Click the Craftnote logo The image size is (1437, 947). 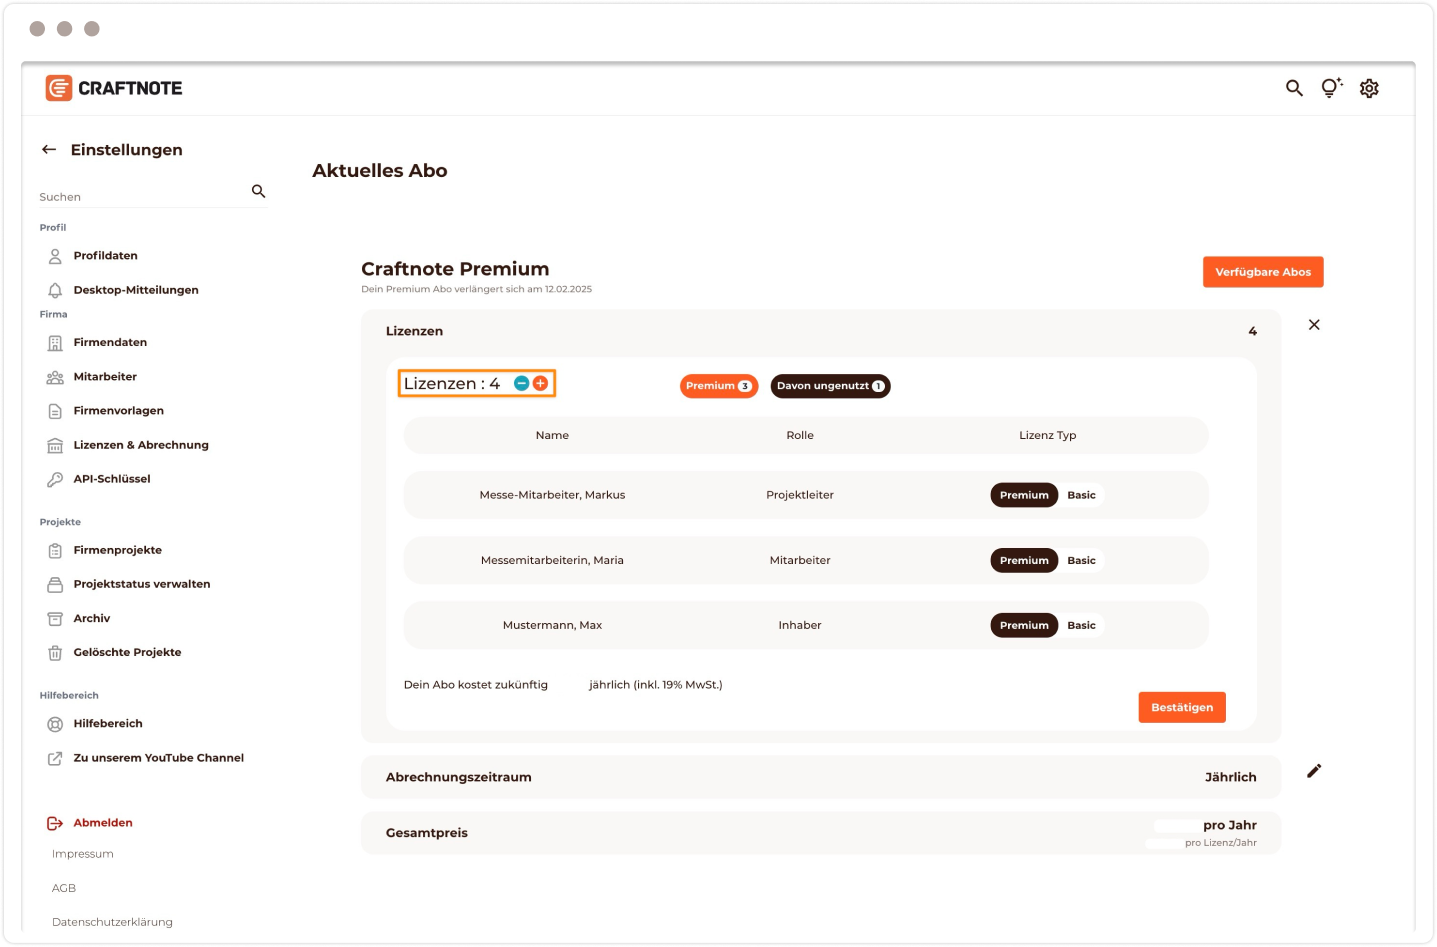tap(114, 88)
